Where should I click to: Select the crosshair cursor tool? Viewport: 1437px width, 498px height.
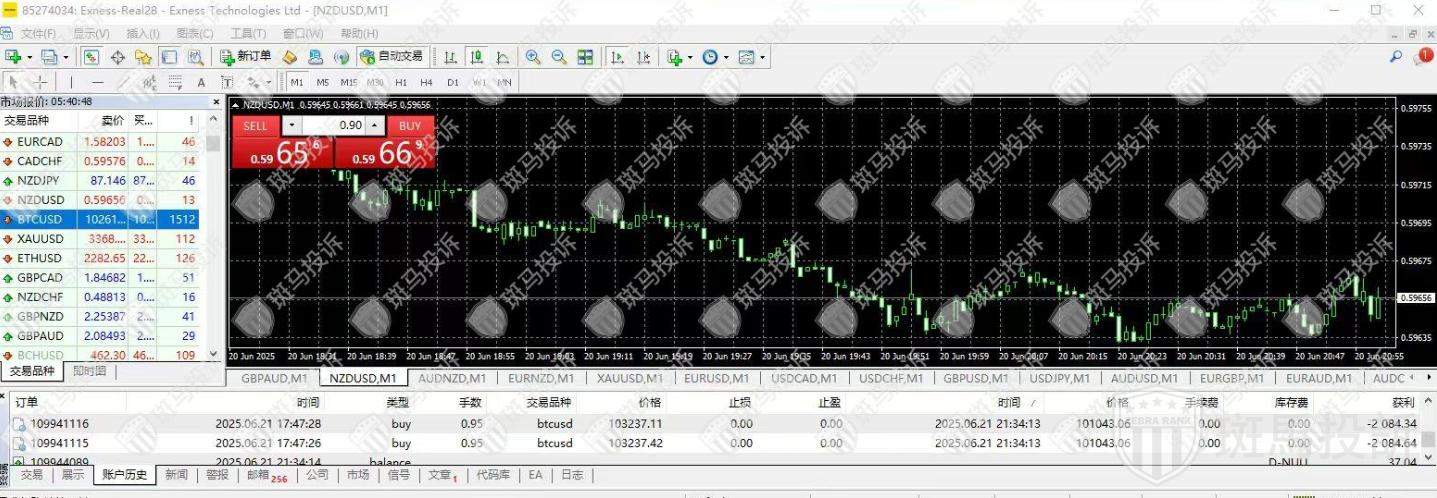(x=40, y=82)
